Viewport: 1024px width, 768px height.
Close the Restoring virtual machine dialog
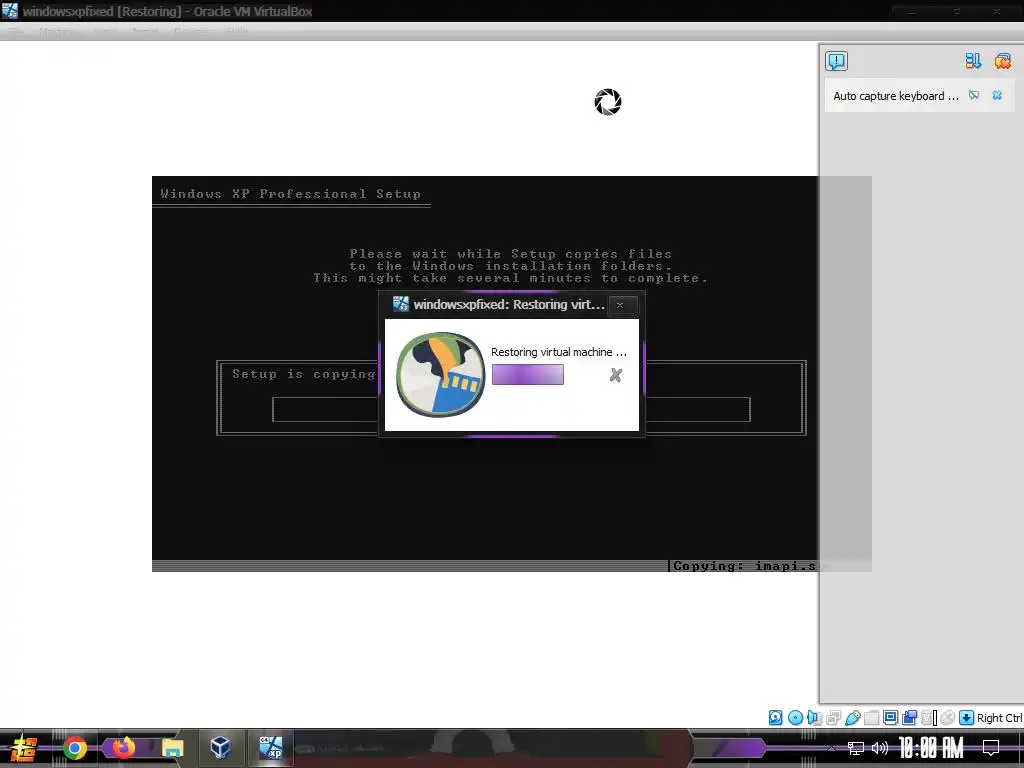(x=620, y=305)
